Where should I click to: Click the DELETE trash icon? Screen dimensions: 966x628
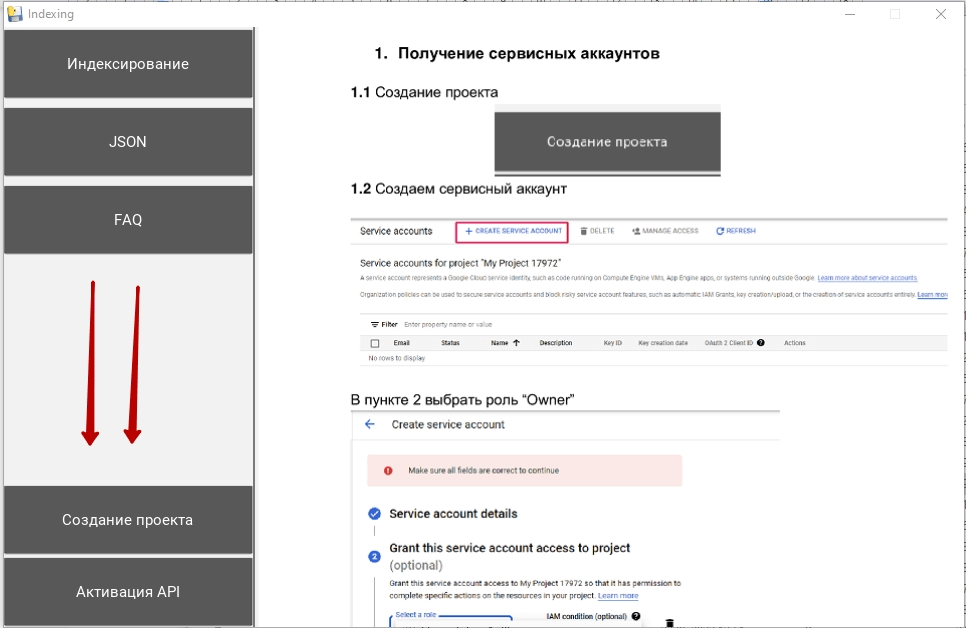coord(586,231)
